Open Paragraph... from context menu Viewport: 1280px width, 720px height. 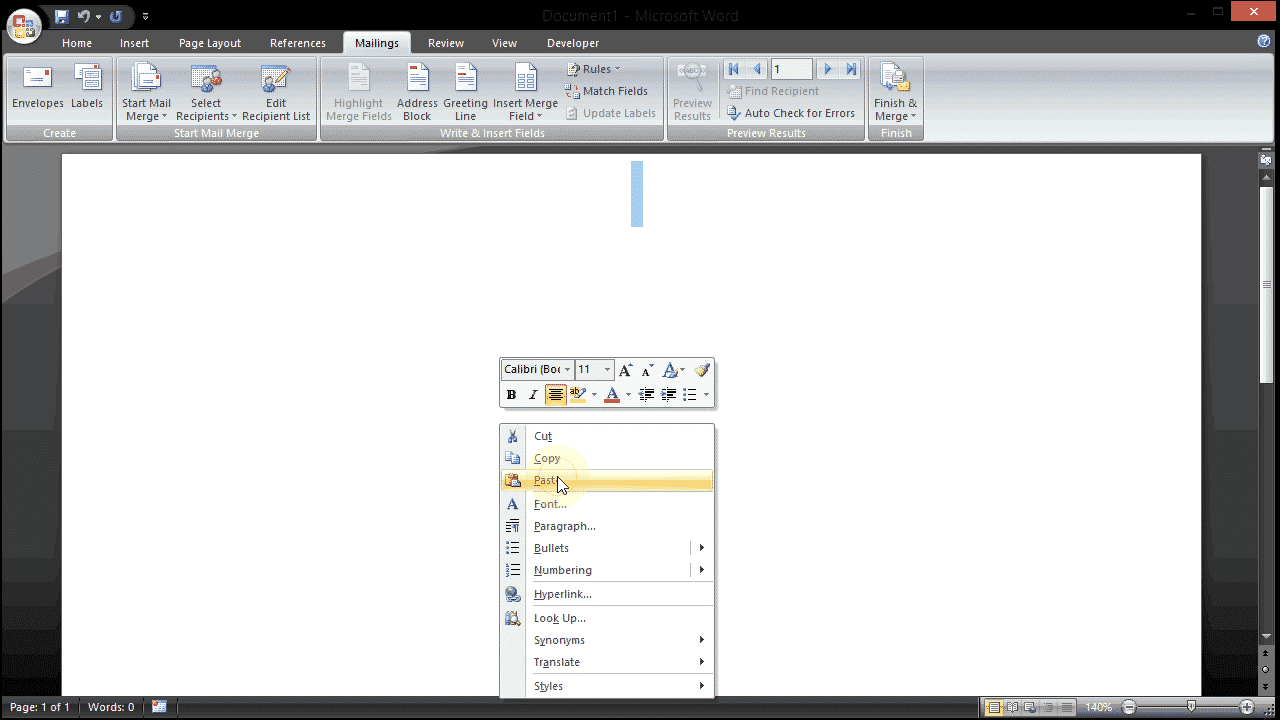(607, 526)
